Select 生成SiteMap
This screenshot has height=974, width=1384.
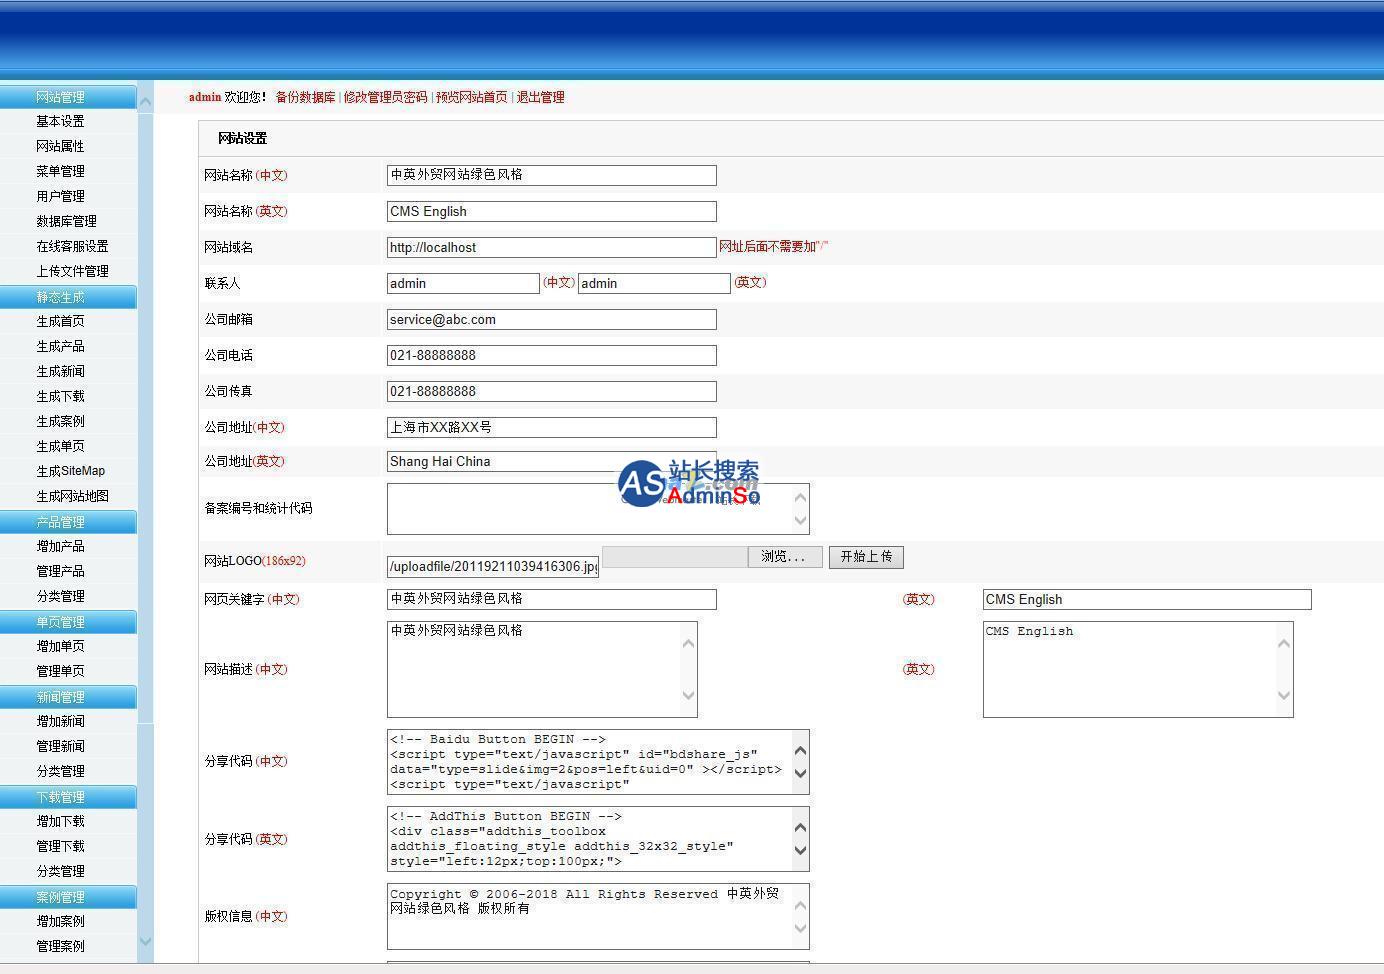click(70, 471)
